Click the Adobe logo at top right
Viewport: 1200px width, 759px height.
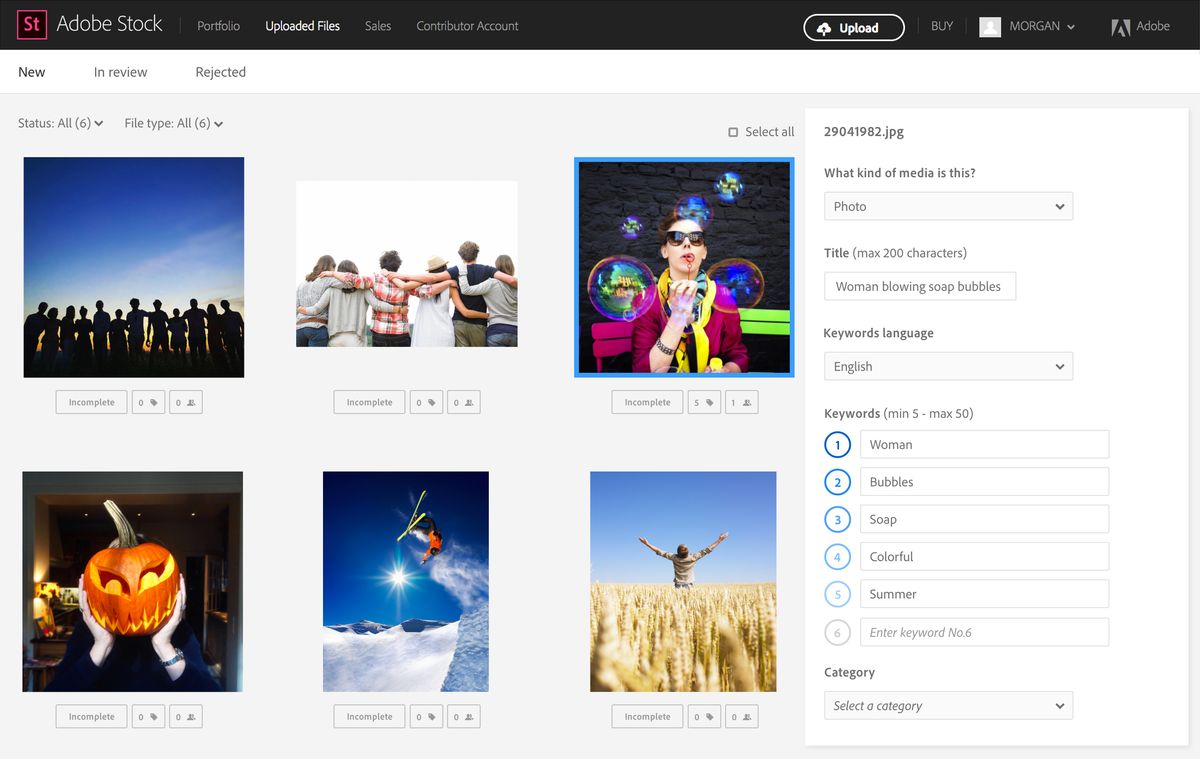coord(1119,27)
